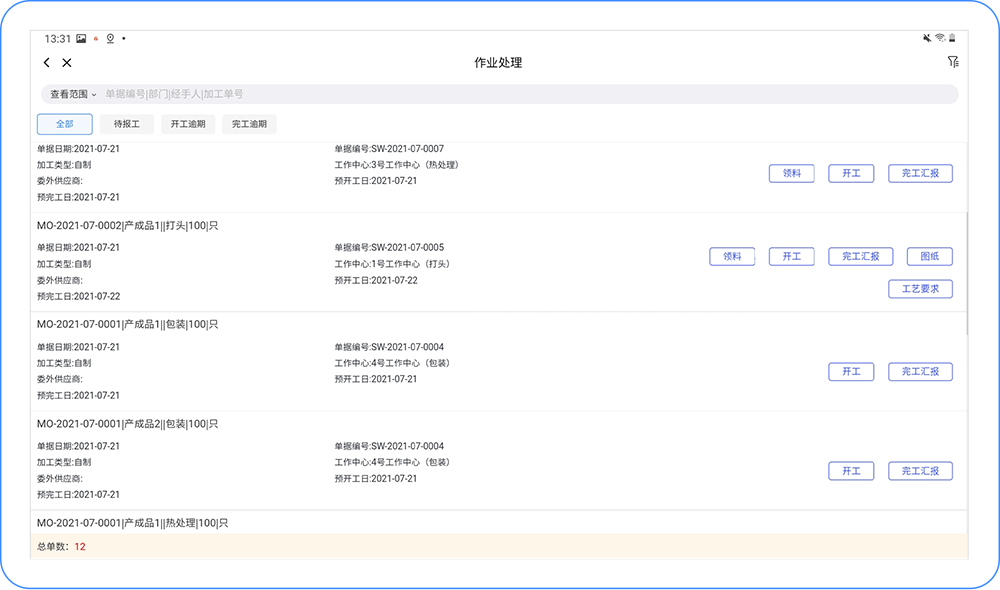Click 开工 for order SW-2021-07-0005
This screenshot has height=590, width=1000.
tap(792, 256)
